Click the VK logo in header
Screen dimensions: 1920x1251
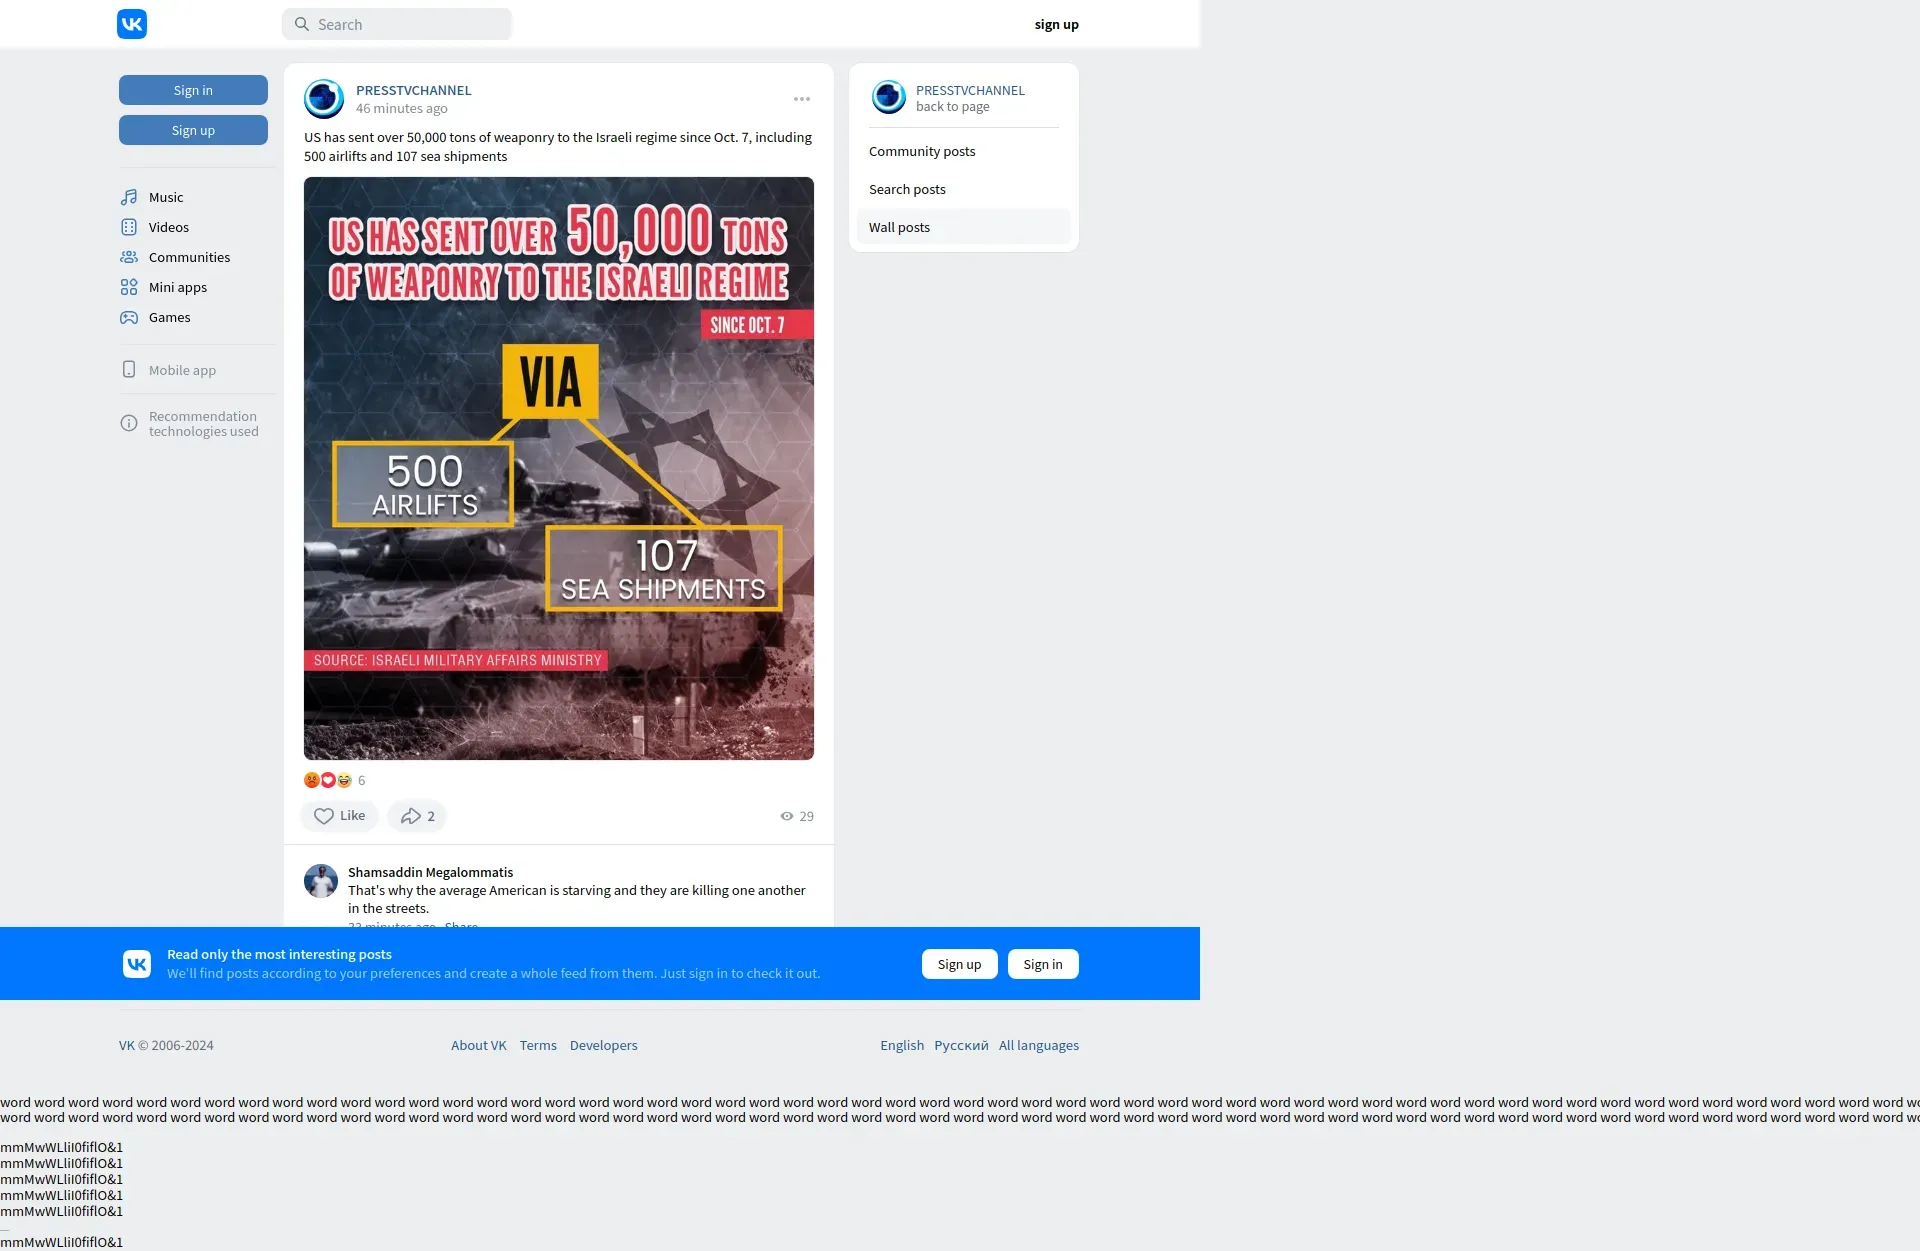(132, 24)
